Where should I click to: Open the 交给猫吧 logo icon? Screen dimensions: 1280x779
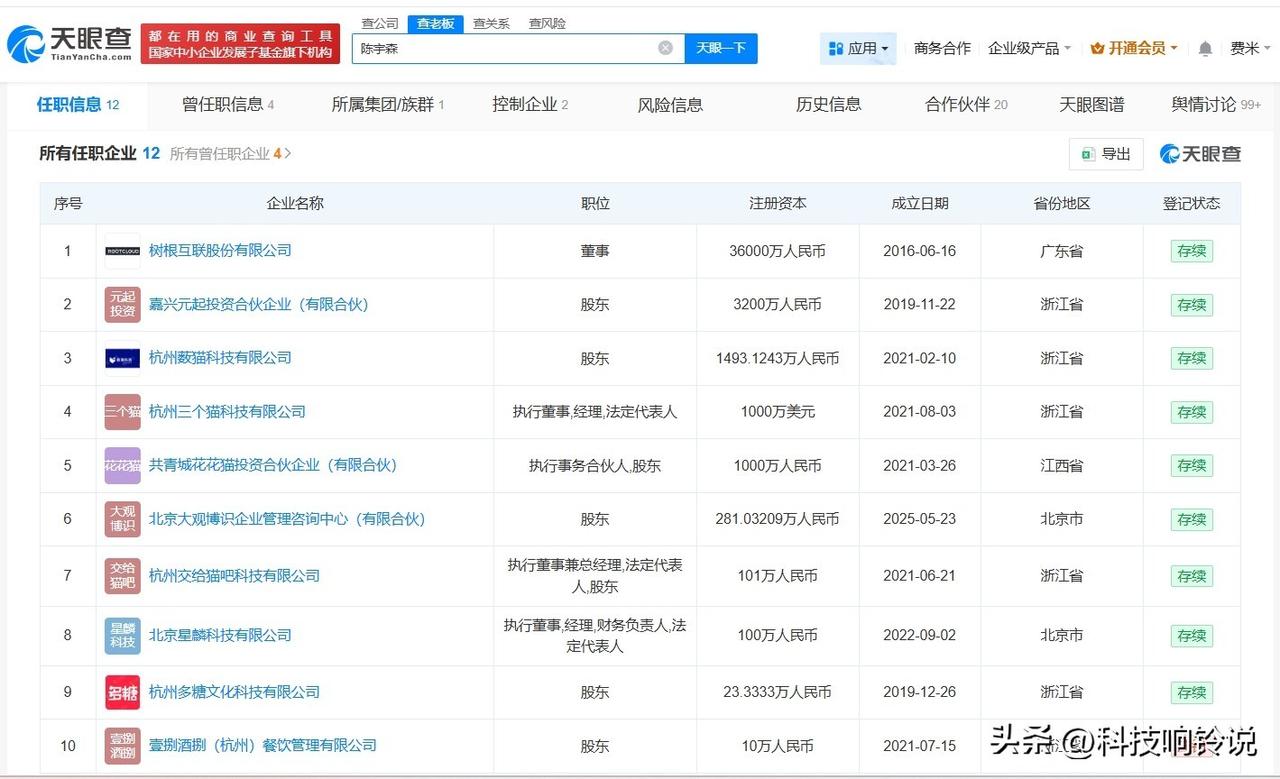point(122,576)
